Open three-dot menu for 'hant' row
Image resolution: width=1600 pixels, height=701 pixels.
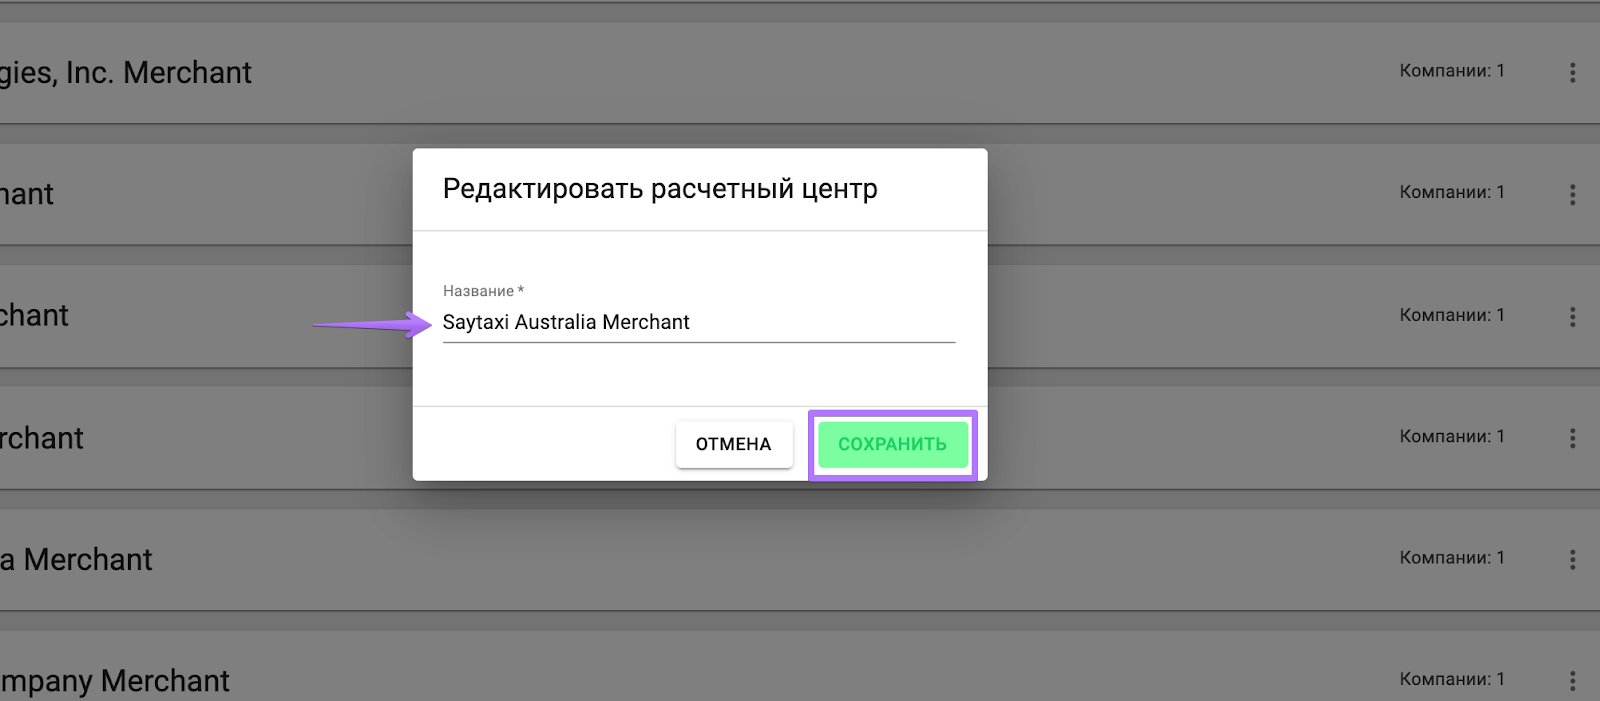tap(1572, 194)
